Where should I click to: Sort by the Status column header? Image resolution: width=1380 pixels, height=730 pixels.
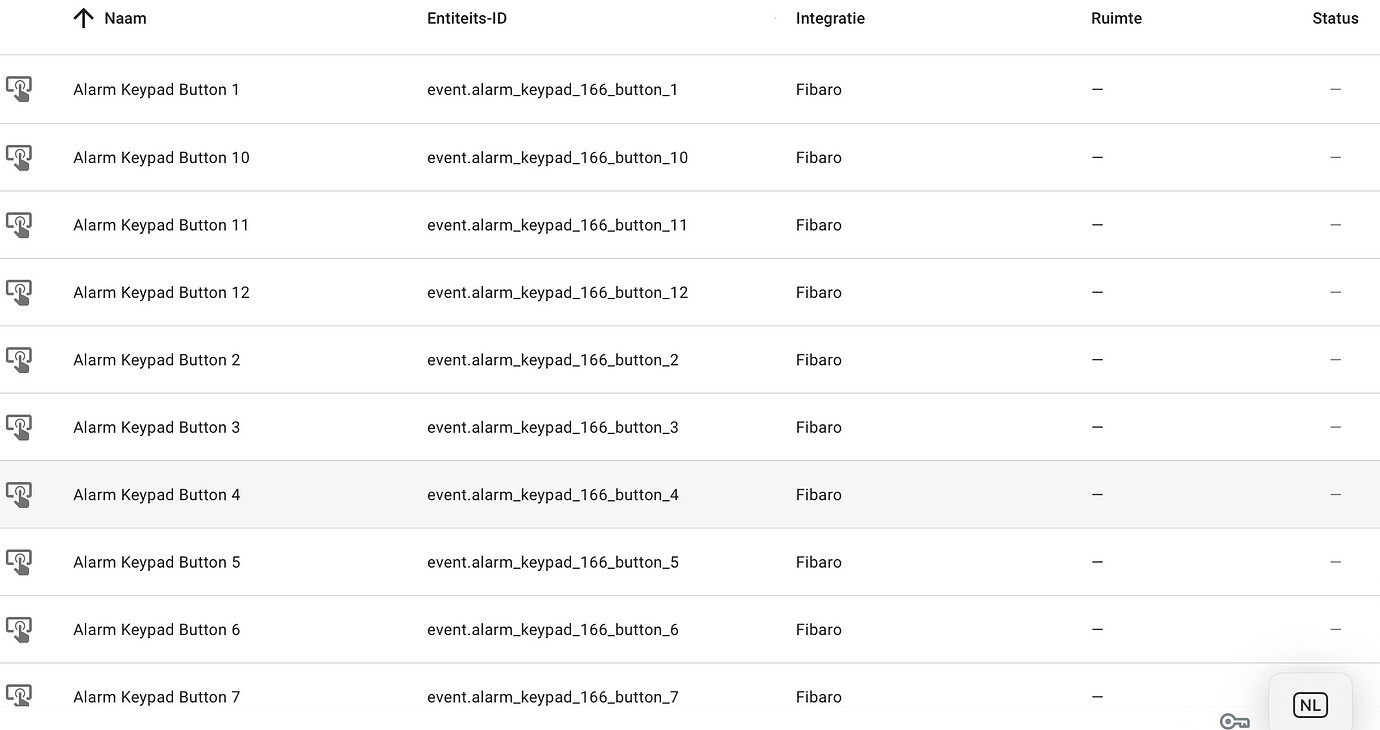(1335, 18)
